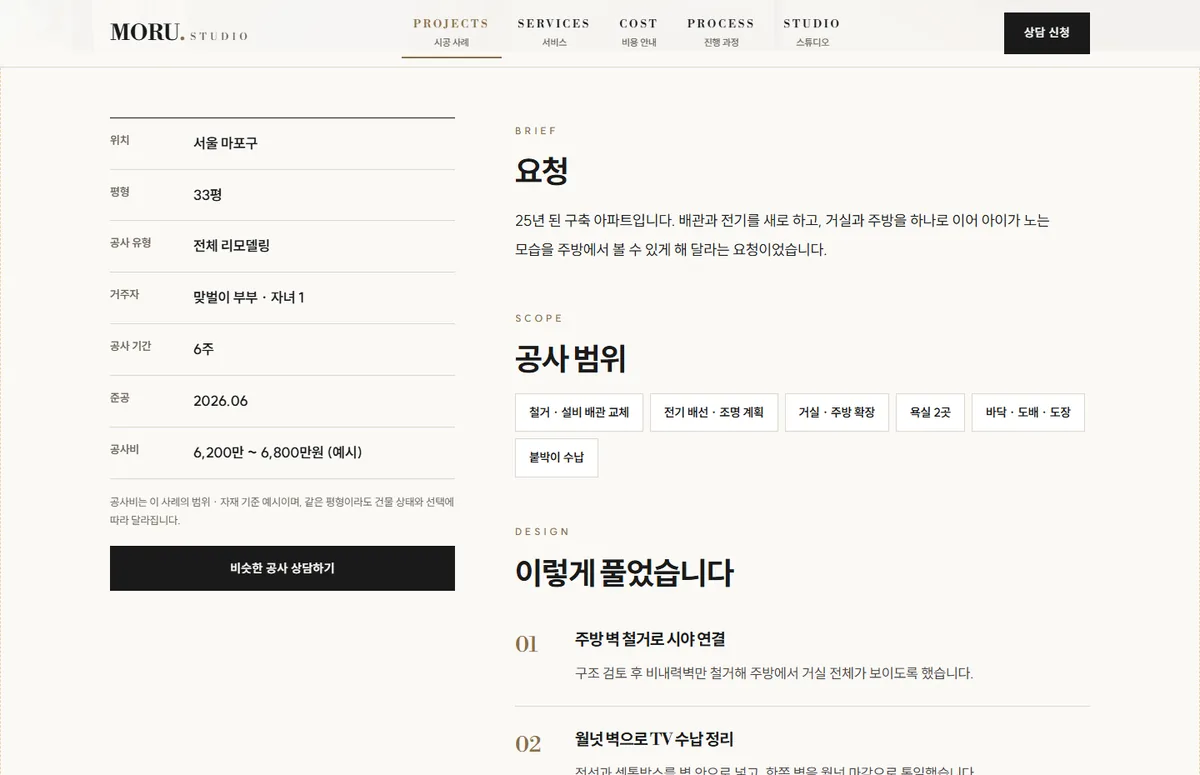This screenshot has width=1200, height=775.
Task: Click the 이렇게 풀었습니다 heading
Action: tap(625, 573)
